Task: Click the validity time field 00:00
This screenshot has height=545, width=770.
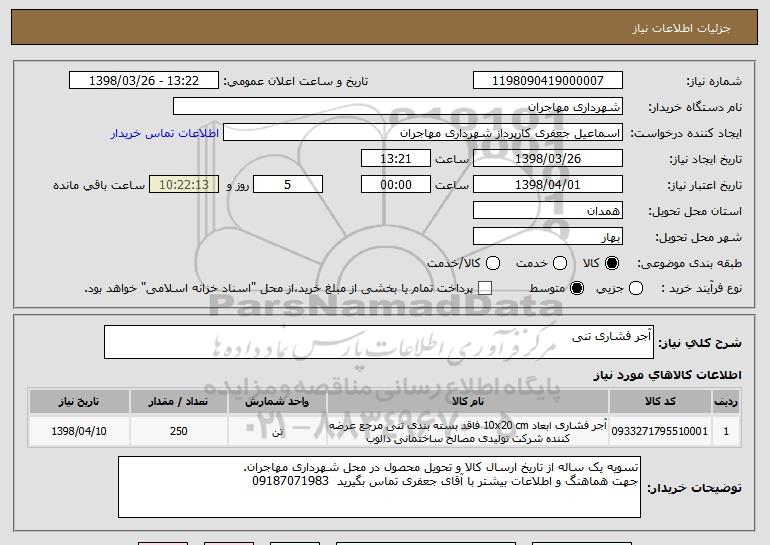Action: click(396, 185)
